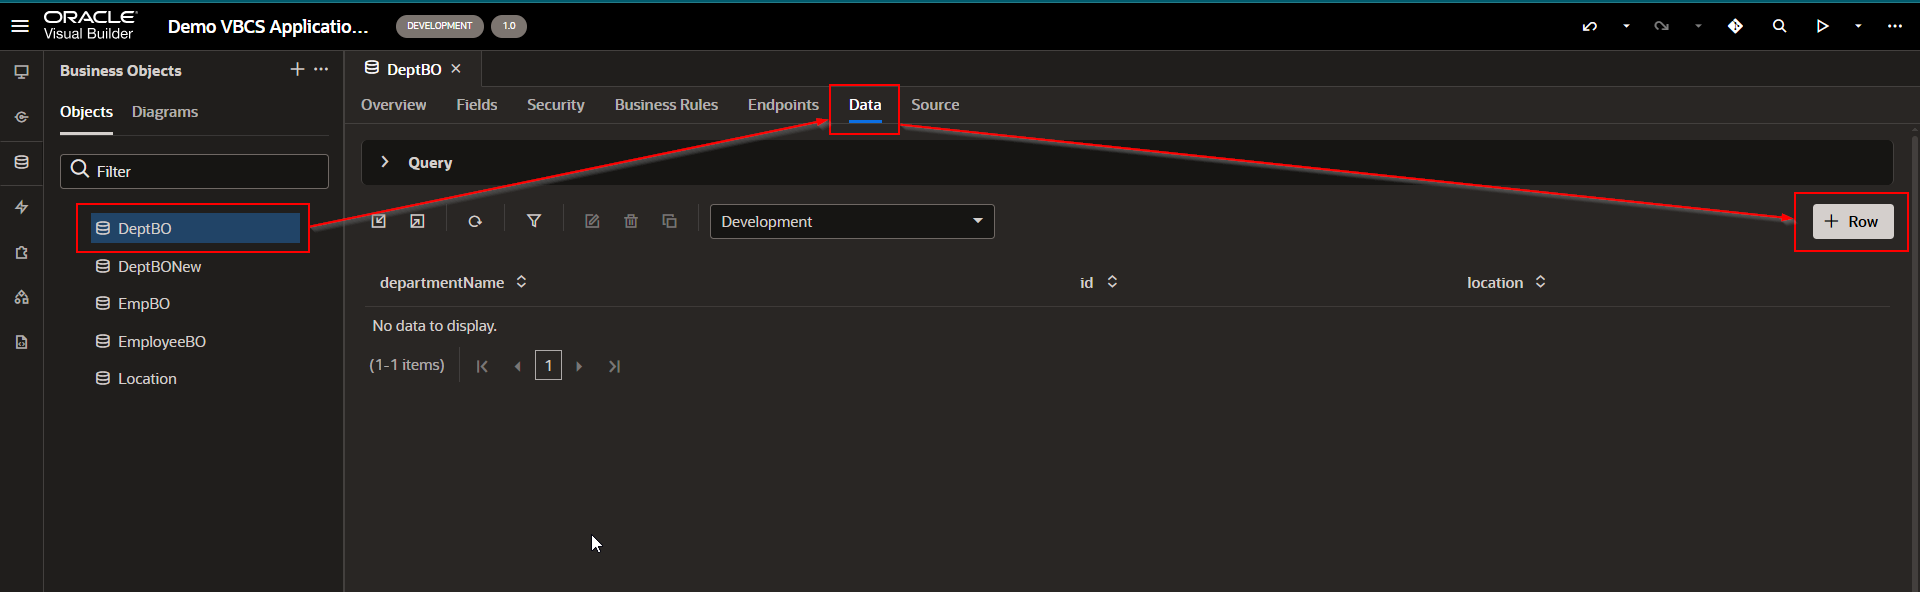Click the Edit Row pencil icon

click(592, 221)
